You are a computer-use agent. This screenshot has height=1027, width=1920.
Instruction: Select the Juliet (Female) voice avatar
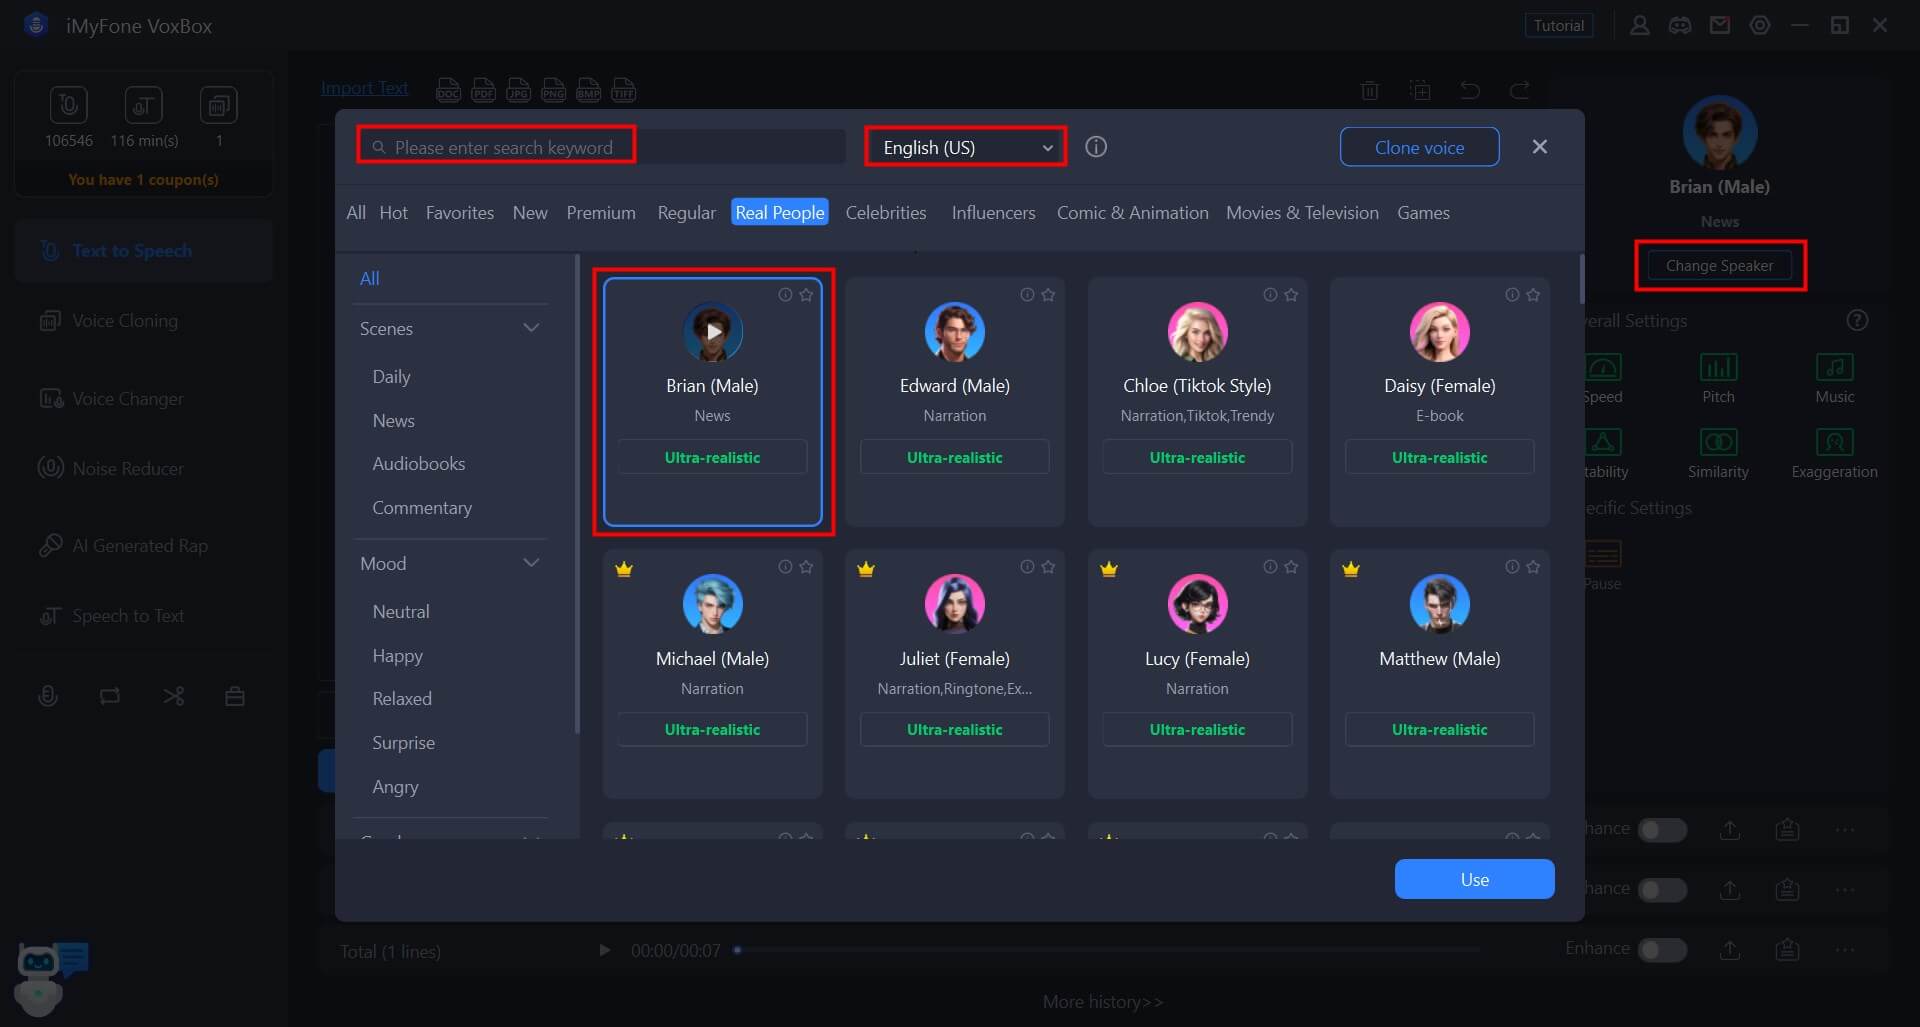(955, 604)
